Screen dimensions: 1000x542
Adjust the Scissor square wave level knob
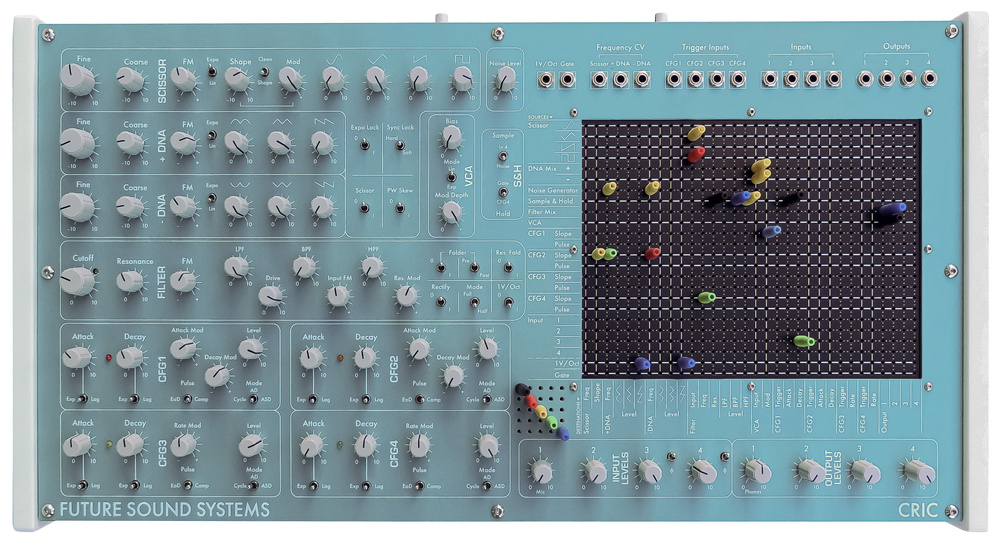coord(462,81)
